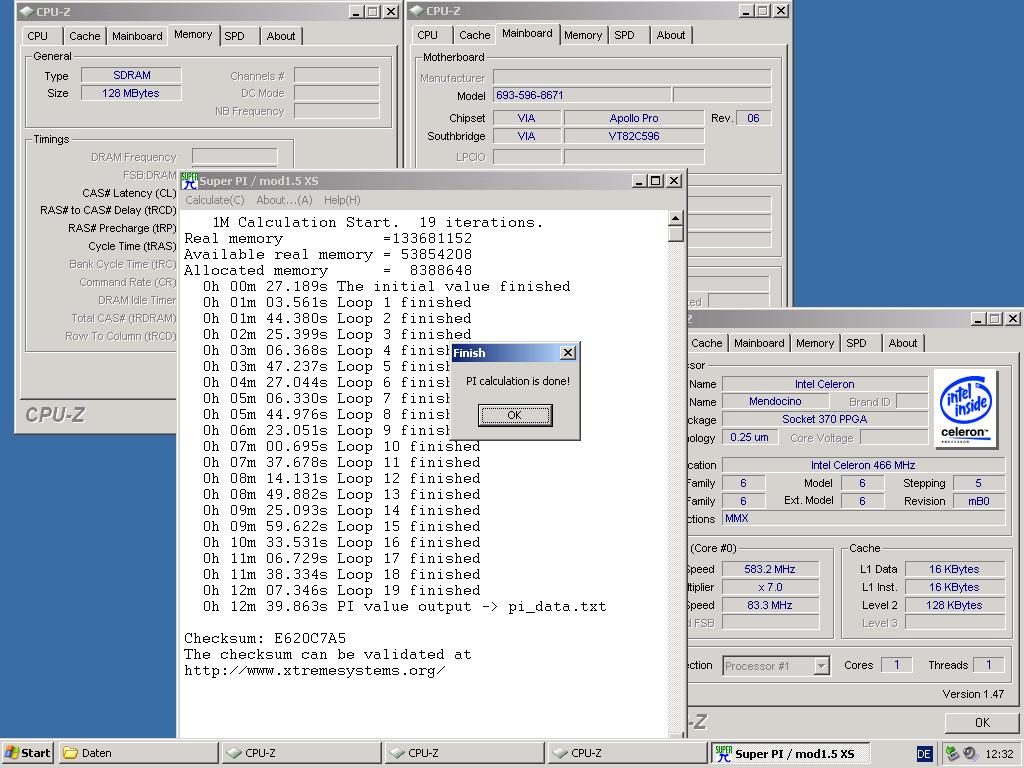Click the Southbridge field VT82C596

[633, 136]
